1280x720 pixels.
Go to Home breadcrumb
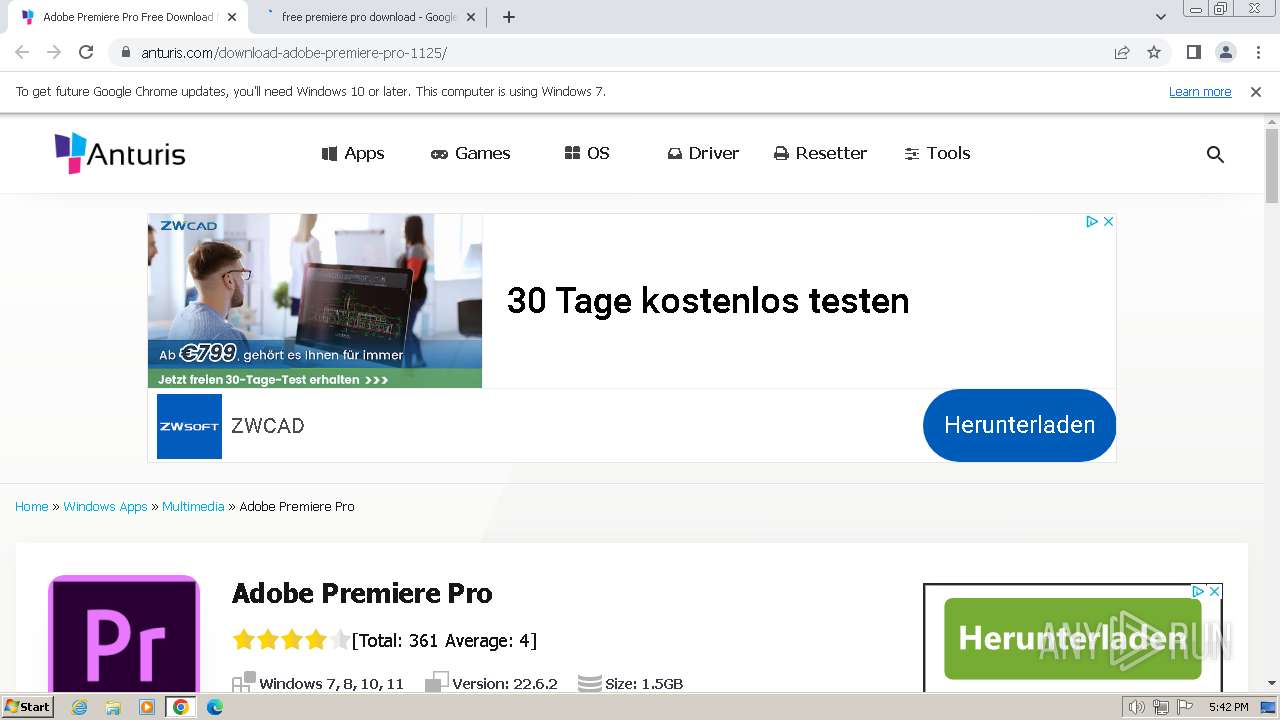pos(31,506)
